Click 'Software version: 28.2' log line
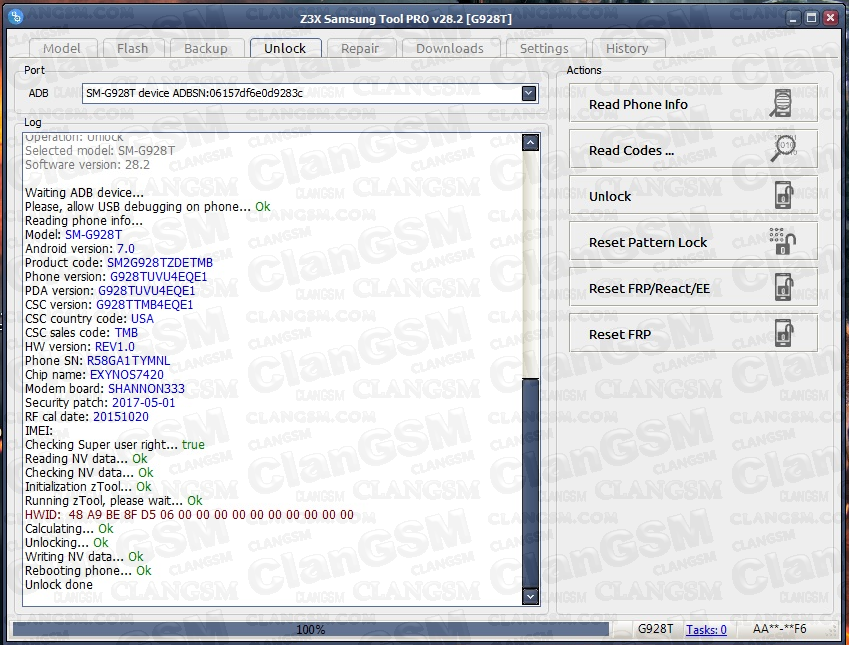 88,165
